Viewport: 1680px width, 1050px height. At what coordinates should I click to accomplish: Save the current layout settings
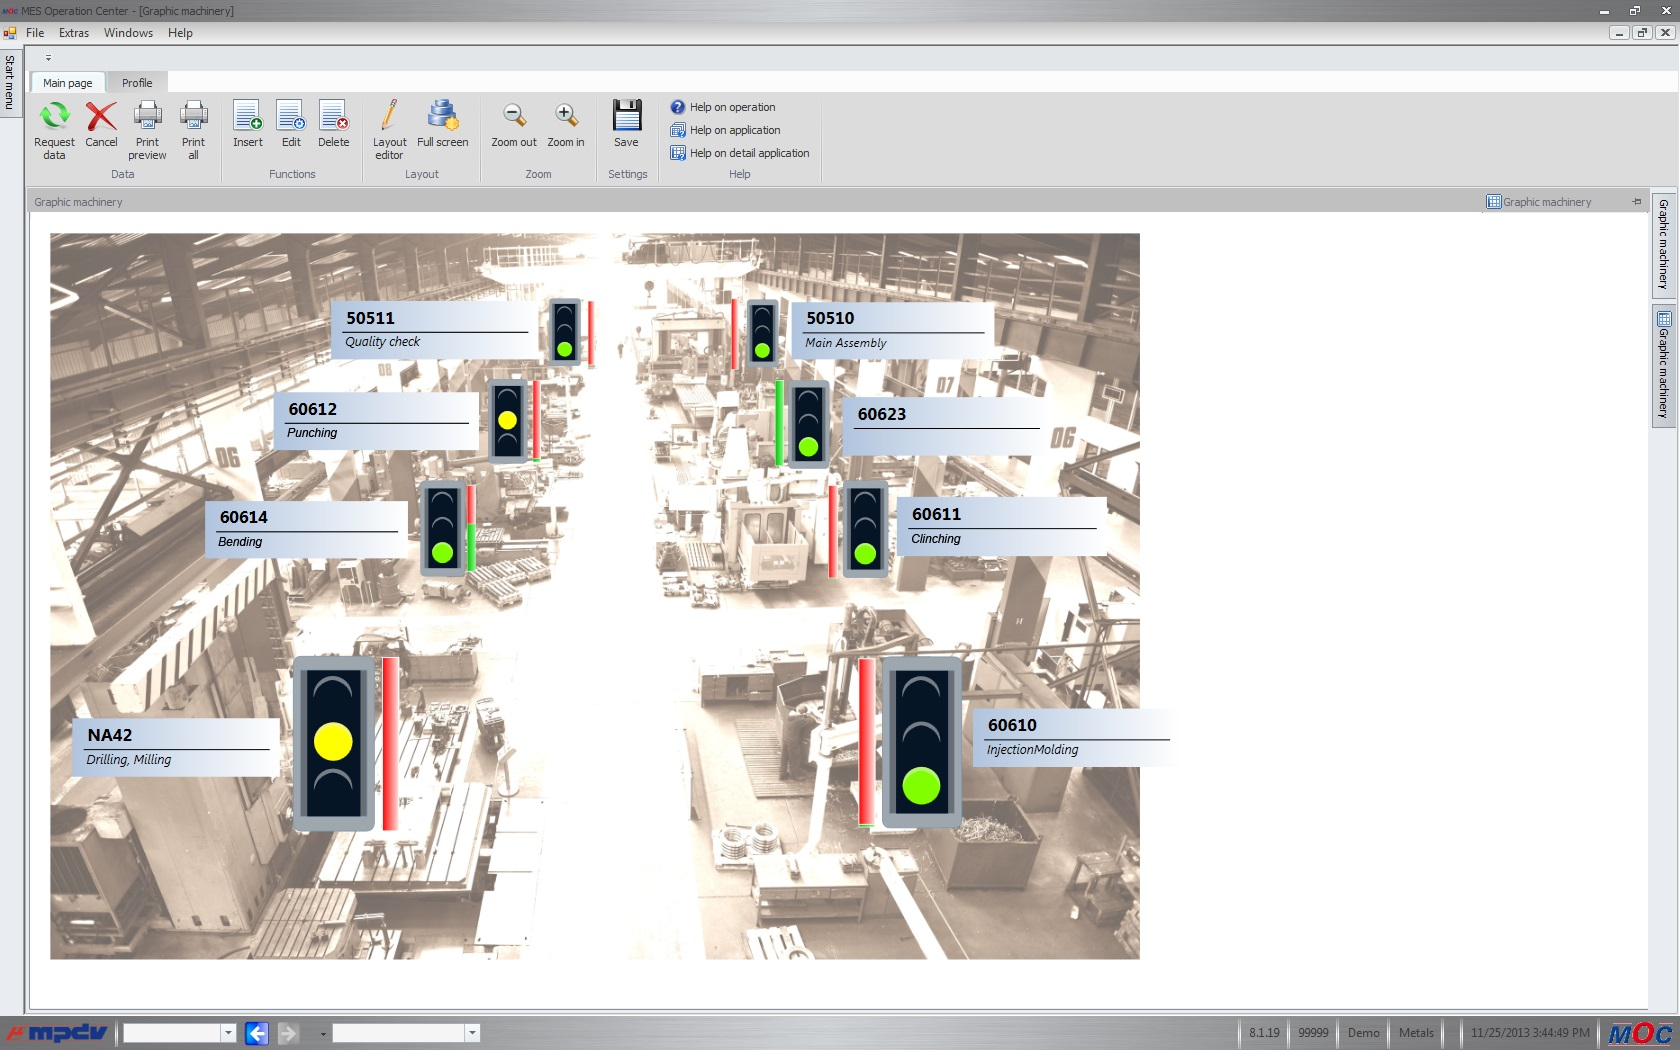(626, 122)
